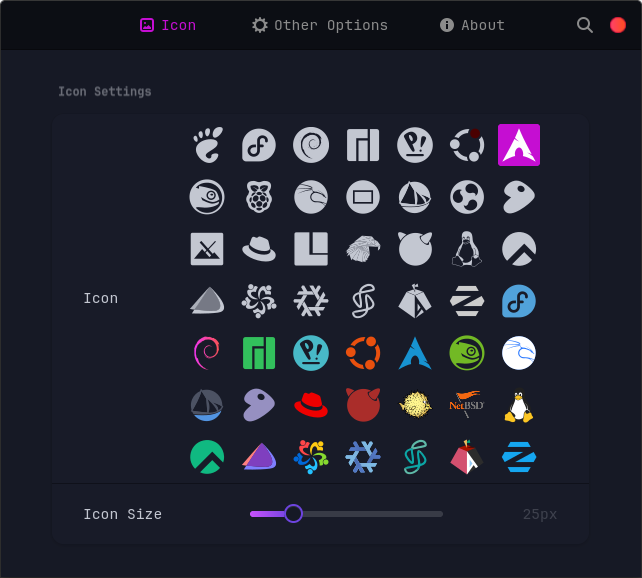The width and height of the screenshot is (642, 578).
Task: Choose the green Rocky Linux icon
Action: point(207,457)
